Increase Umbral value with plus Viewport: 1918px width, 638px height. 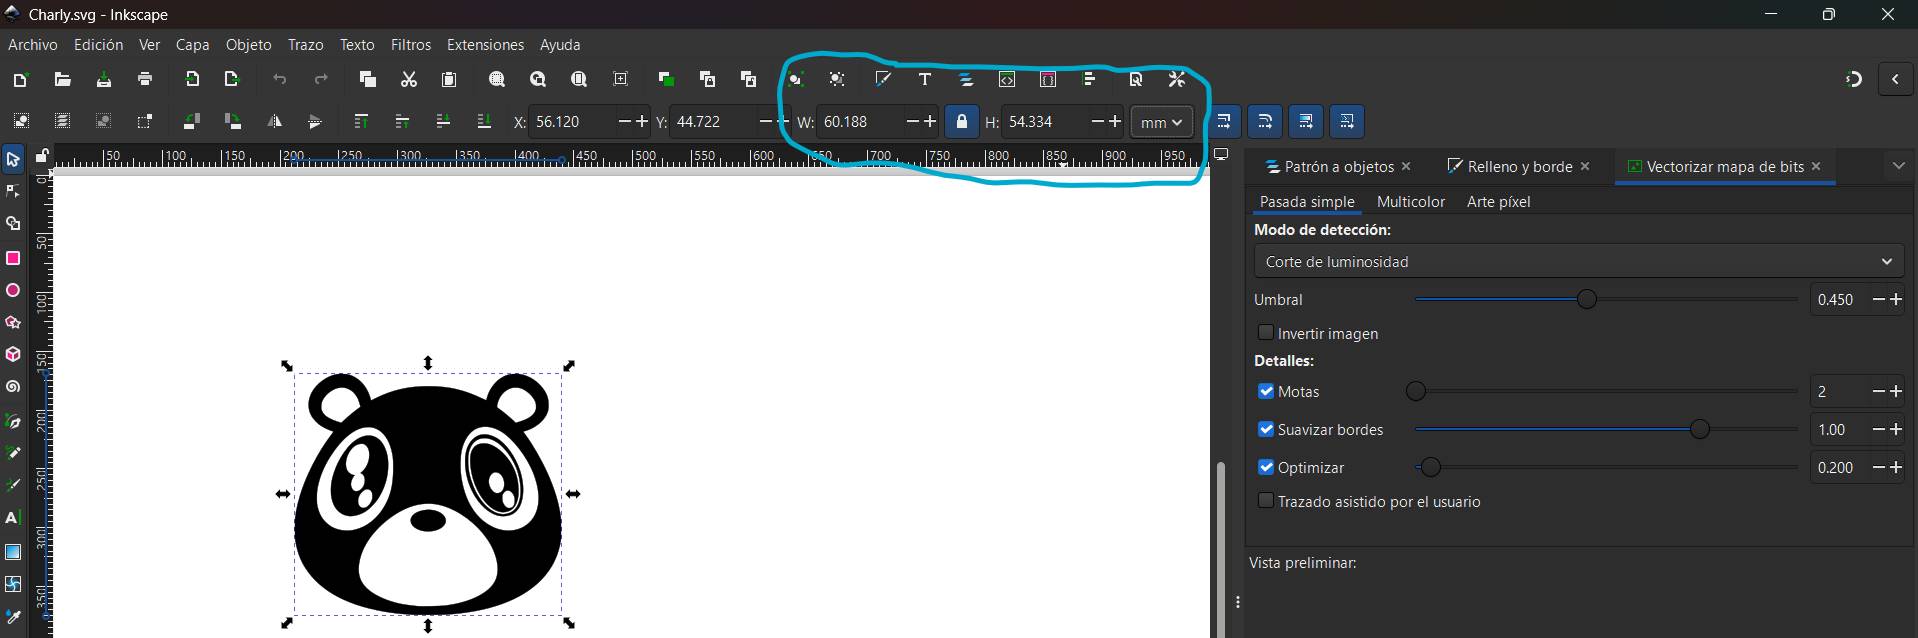pos(1895,299)
